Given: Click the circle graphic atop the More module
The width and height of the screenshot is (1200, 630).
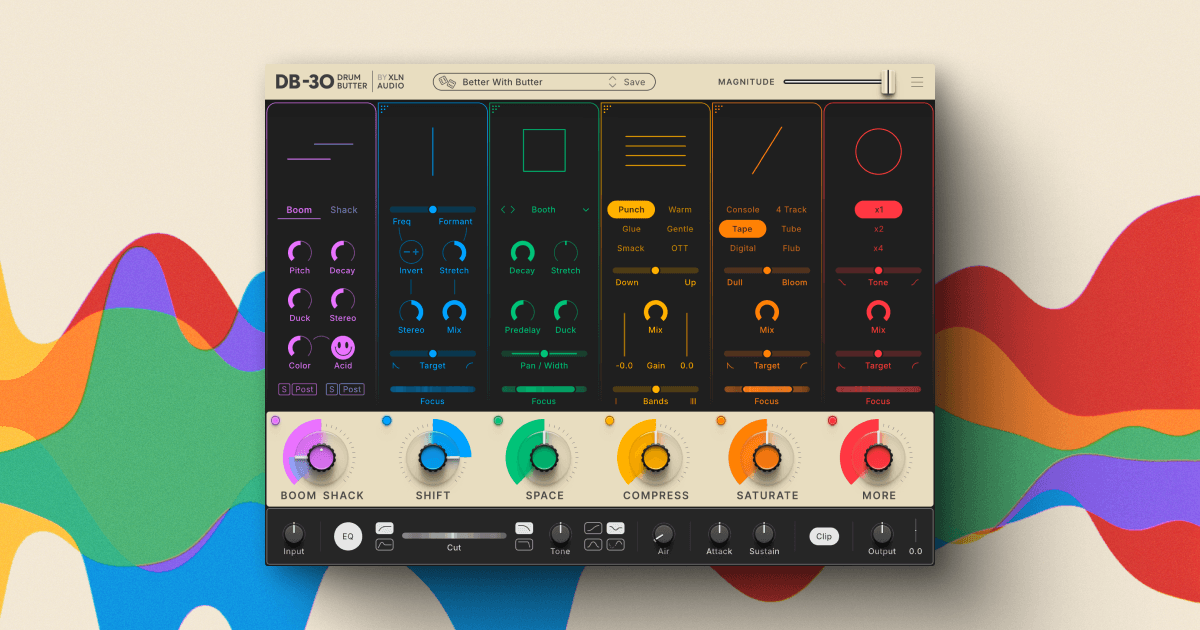Looking at the screenshot, I should pos(878,152).
